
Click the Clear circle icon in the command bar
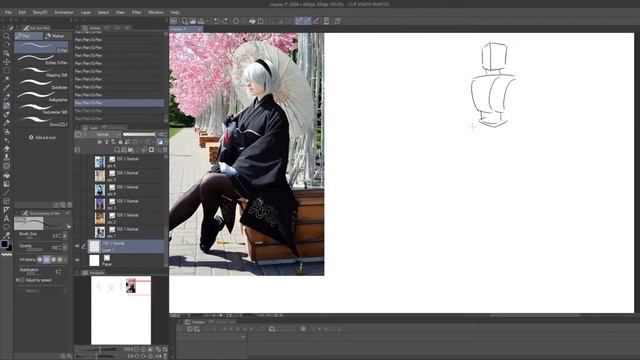click(236, 21)
